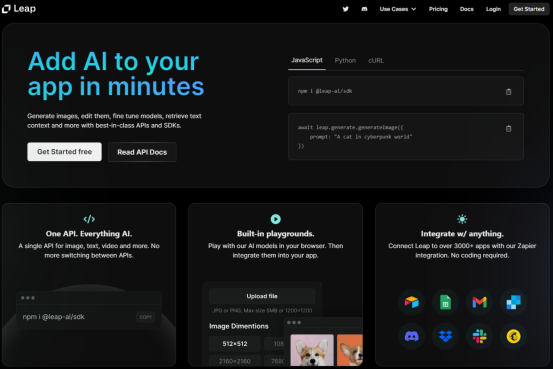553x369 pixels.
Task: Click the code brackets icon above One API
Action: click(x=89, y=219)
